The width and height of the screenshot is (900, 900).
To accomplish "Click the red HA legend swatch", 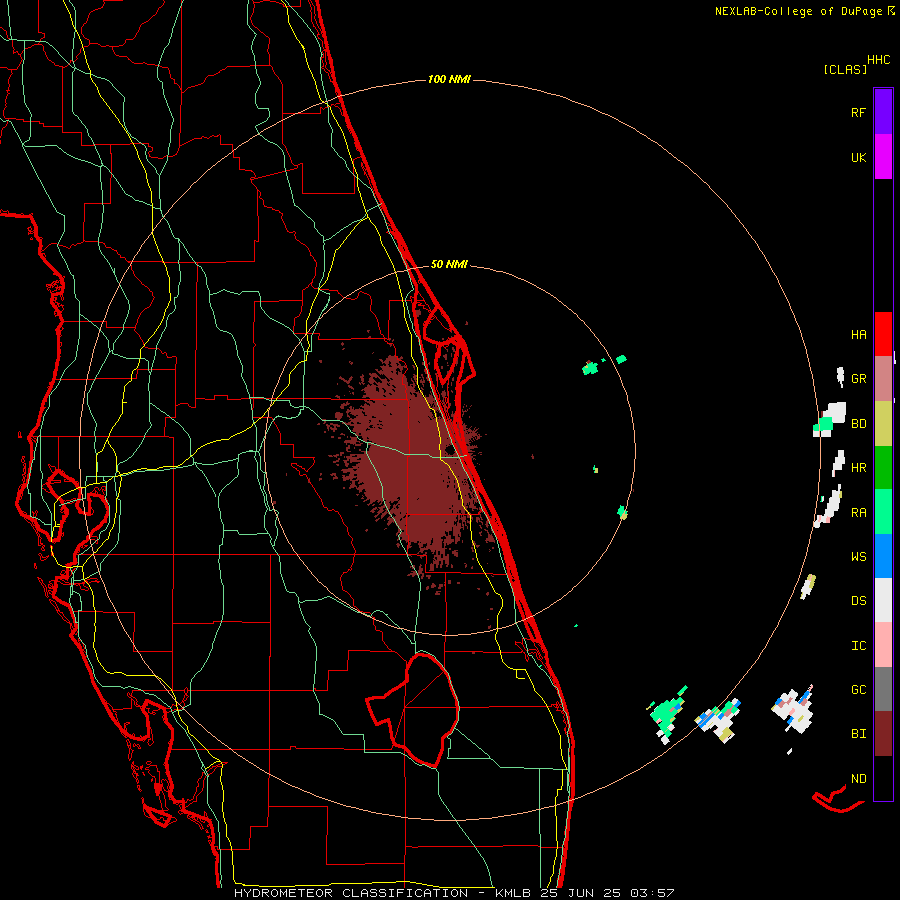I will (883, 334).
